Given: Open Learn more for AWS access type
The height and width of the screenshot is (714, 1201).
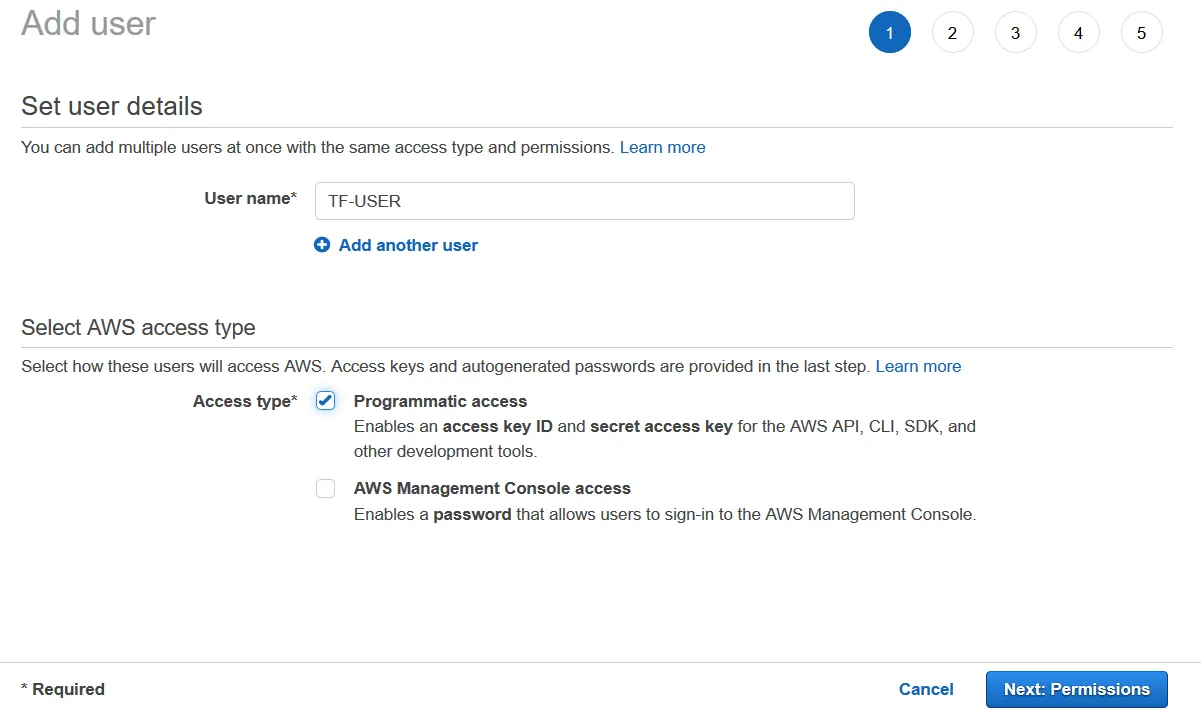Looking at the screenshot, I should (918, 366).
